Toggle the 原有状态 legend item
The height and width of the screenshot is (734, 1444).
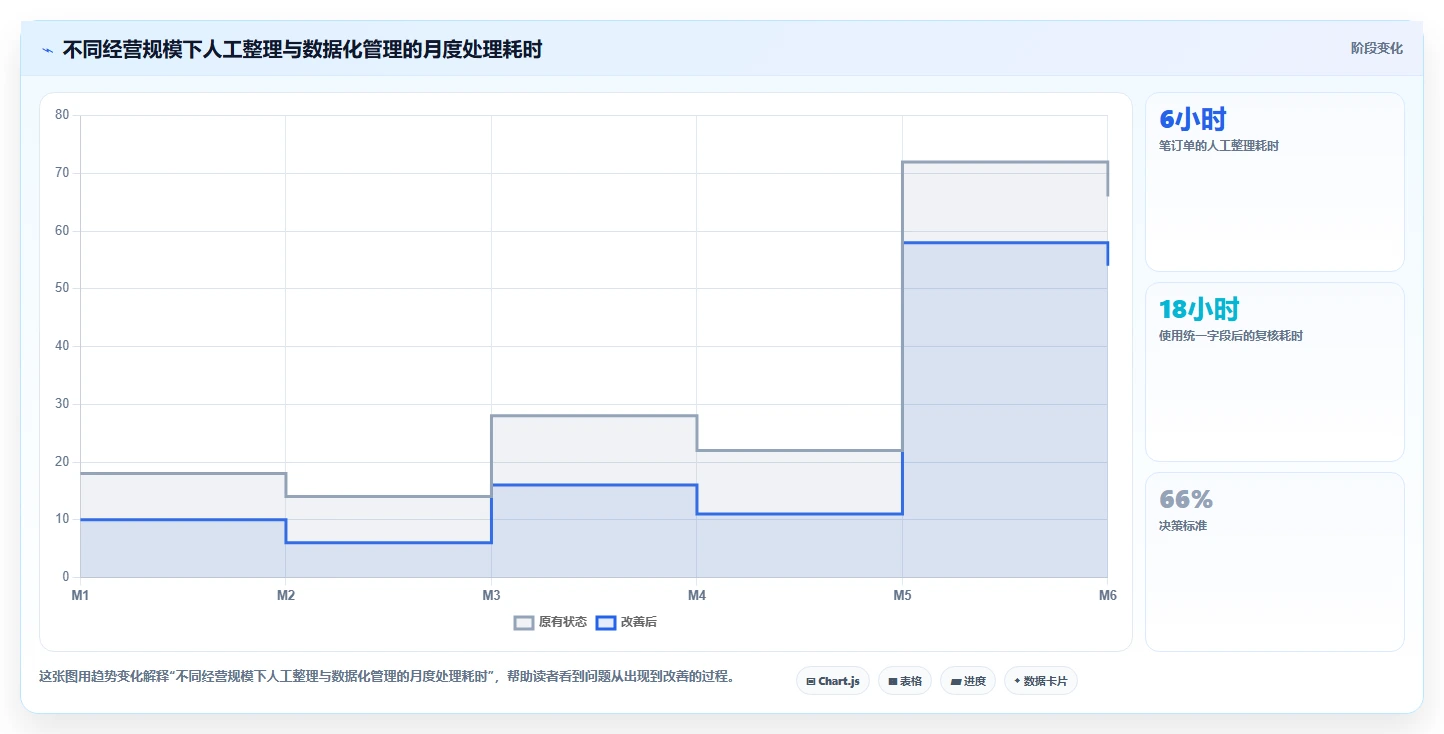(x=551, y=622)
